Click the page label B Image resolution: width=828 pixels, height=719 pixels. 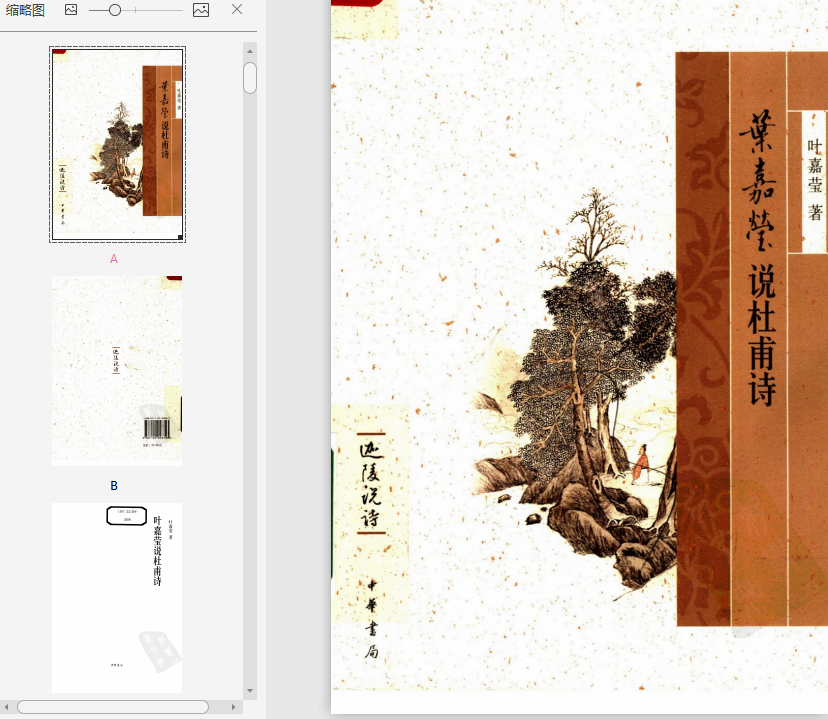pyautogui.click(x=114, y=486)
